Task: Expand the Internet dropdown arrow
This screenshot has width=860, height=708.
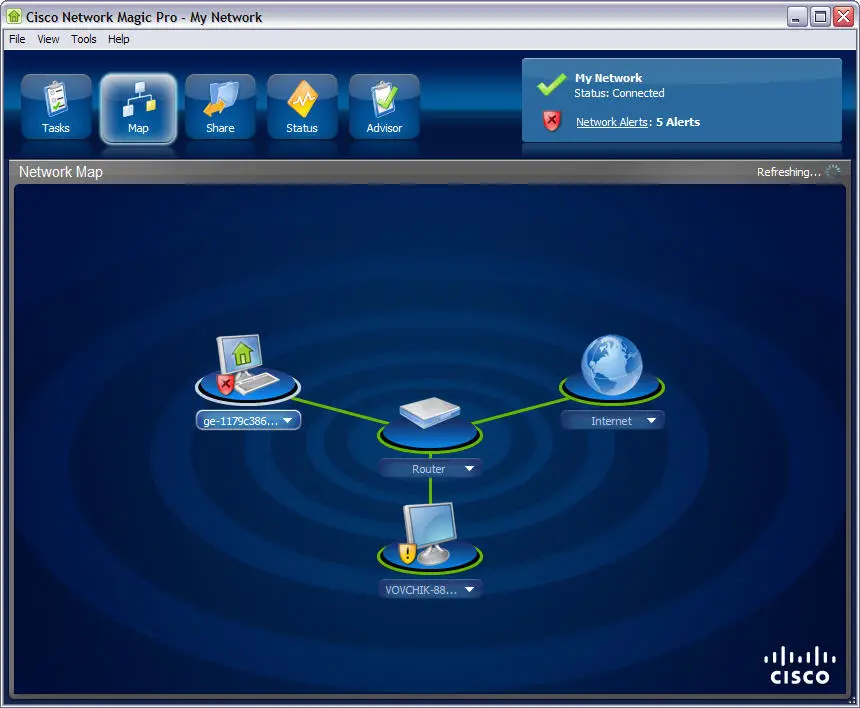Action: tap(652, 421)
